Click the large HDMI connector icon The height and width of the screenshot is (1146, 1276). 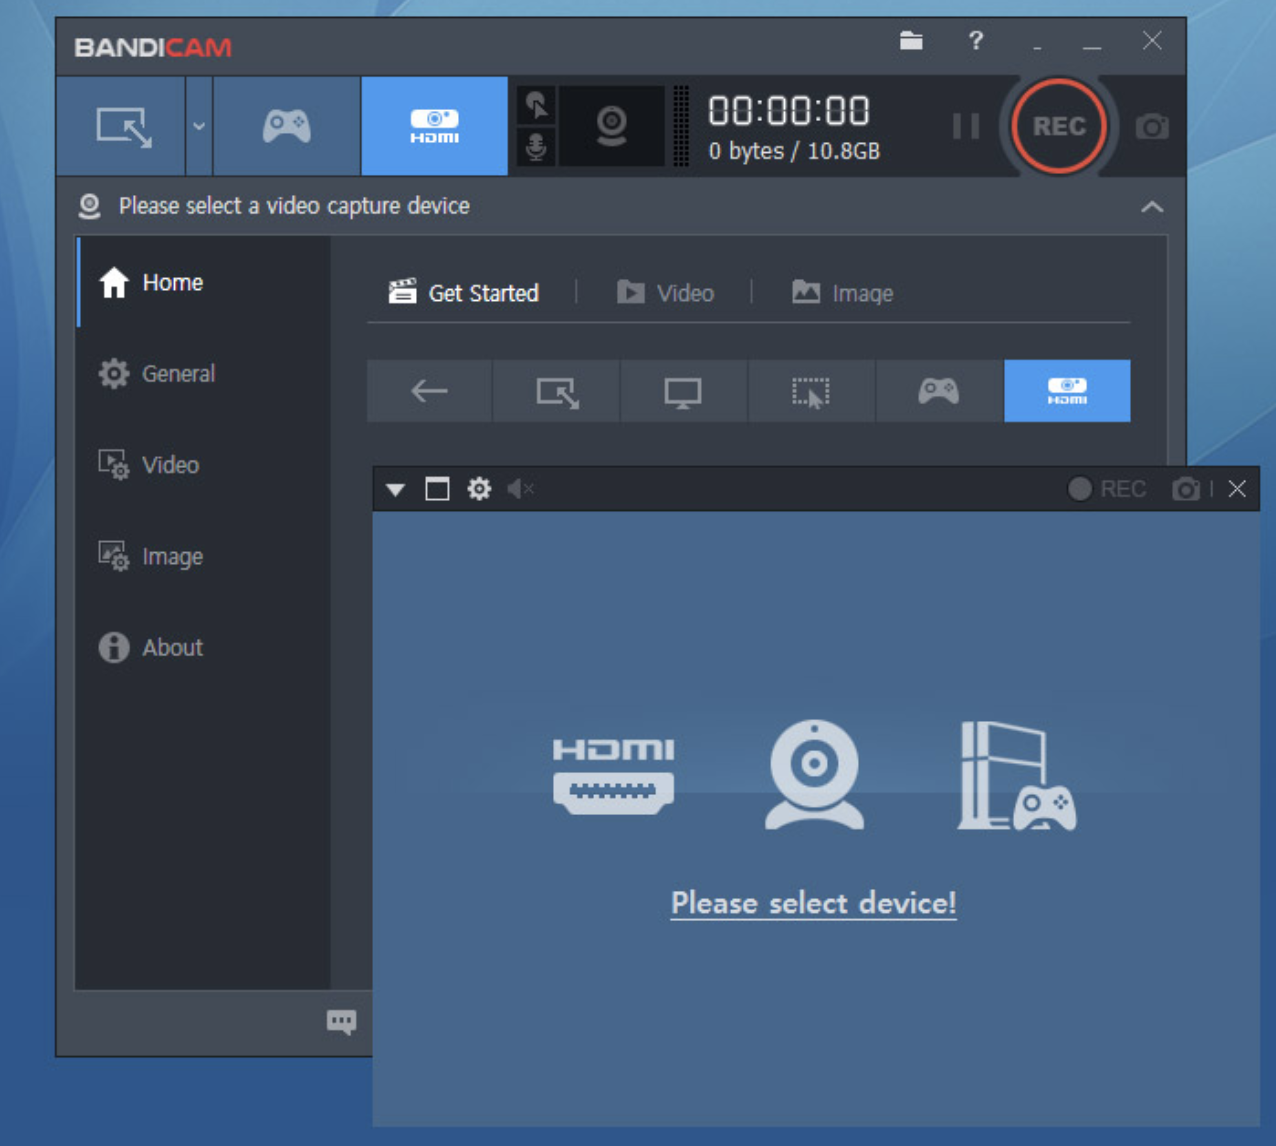(x=614, y=776)
